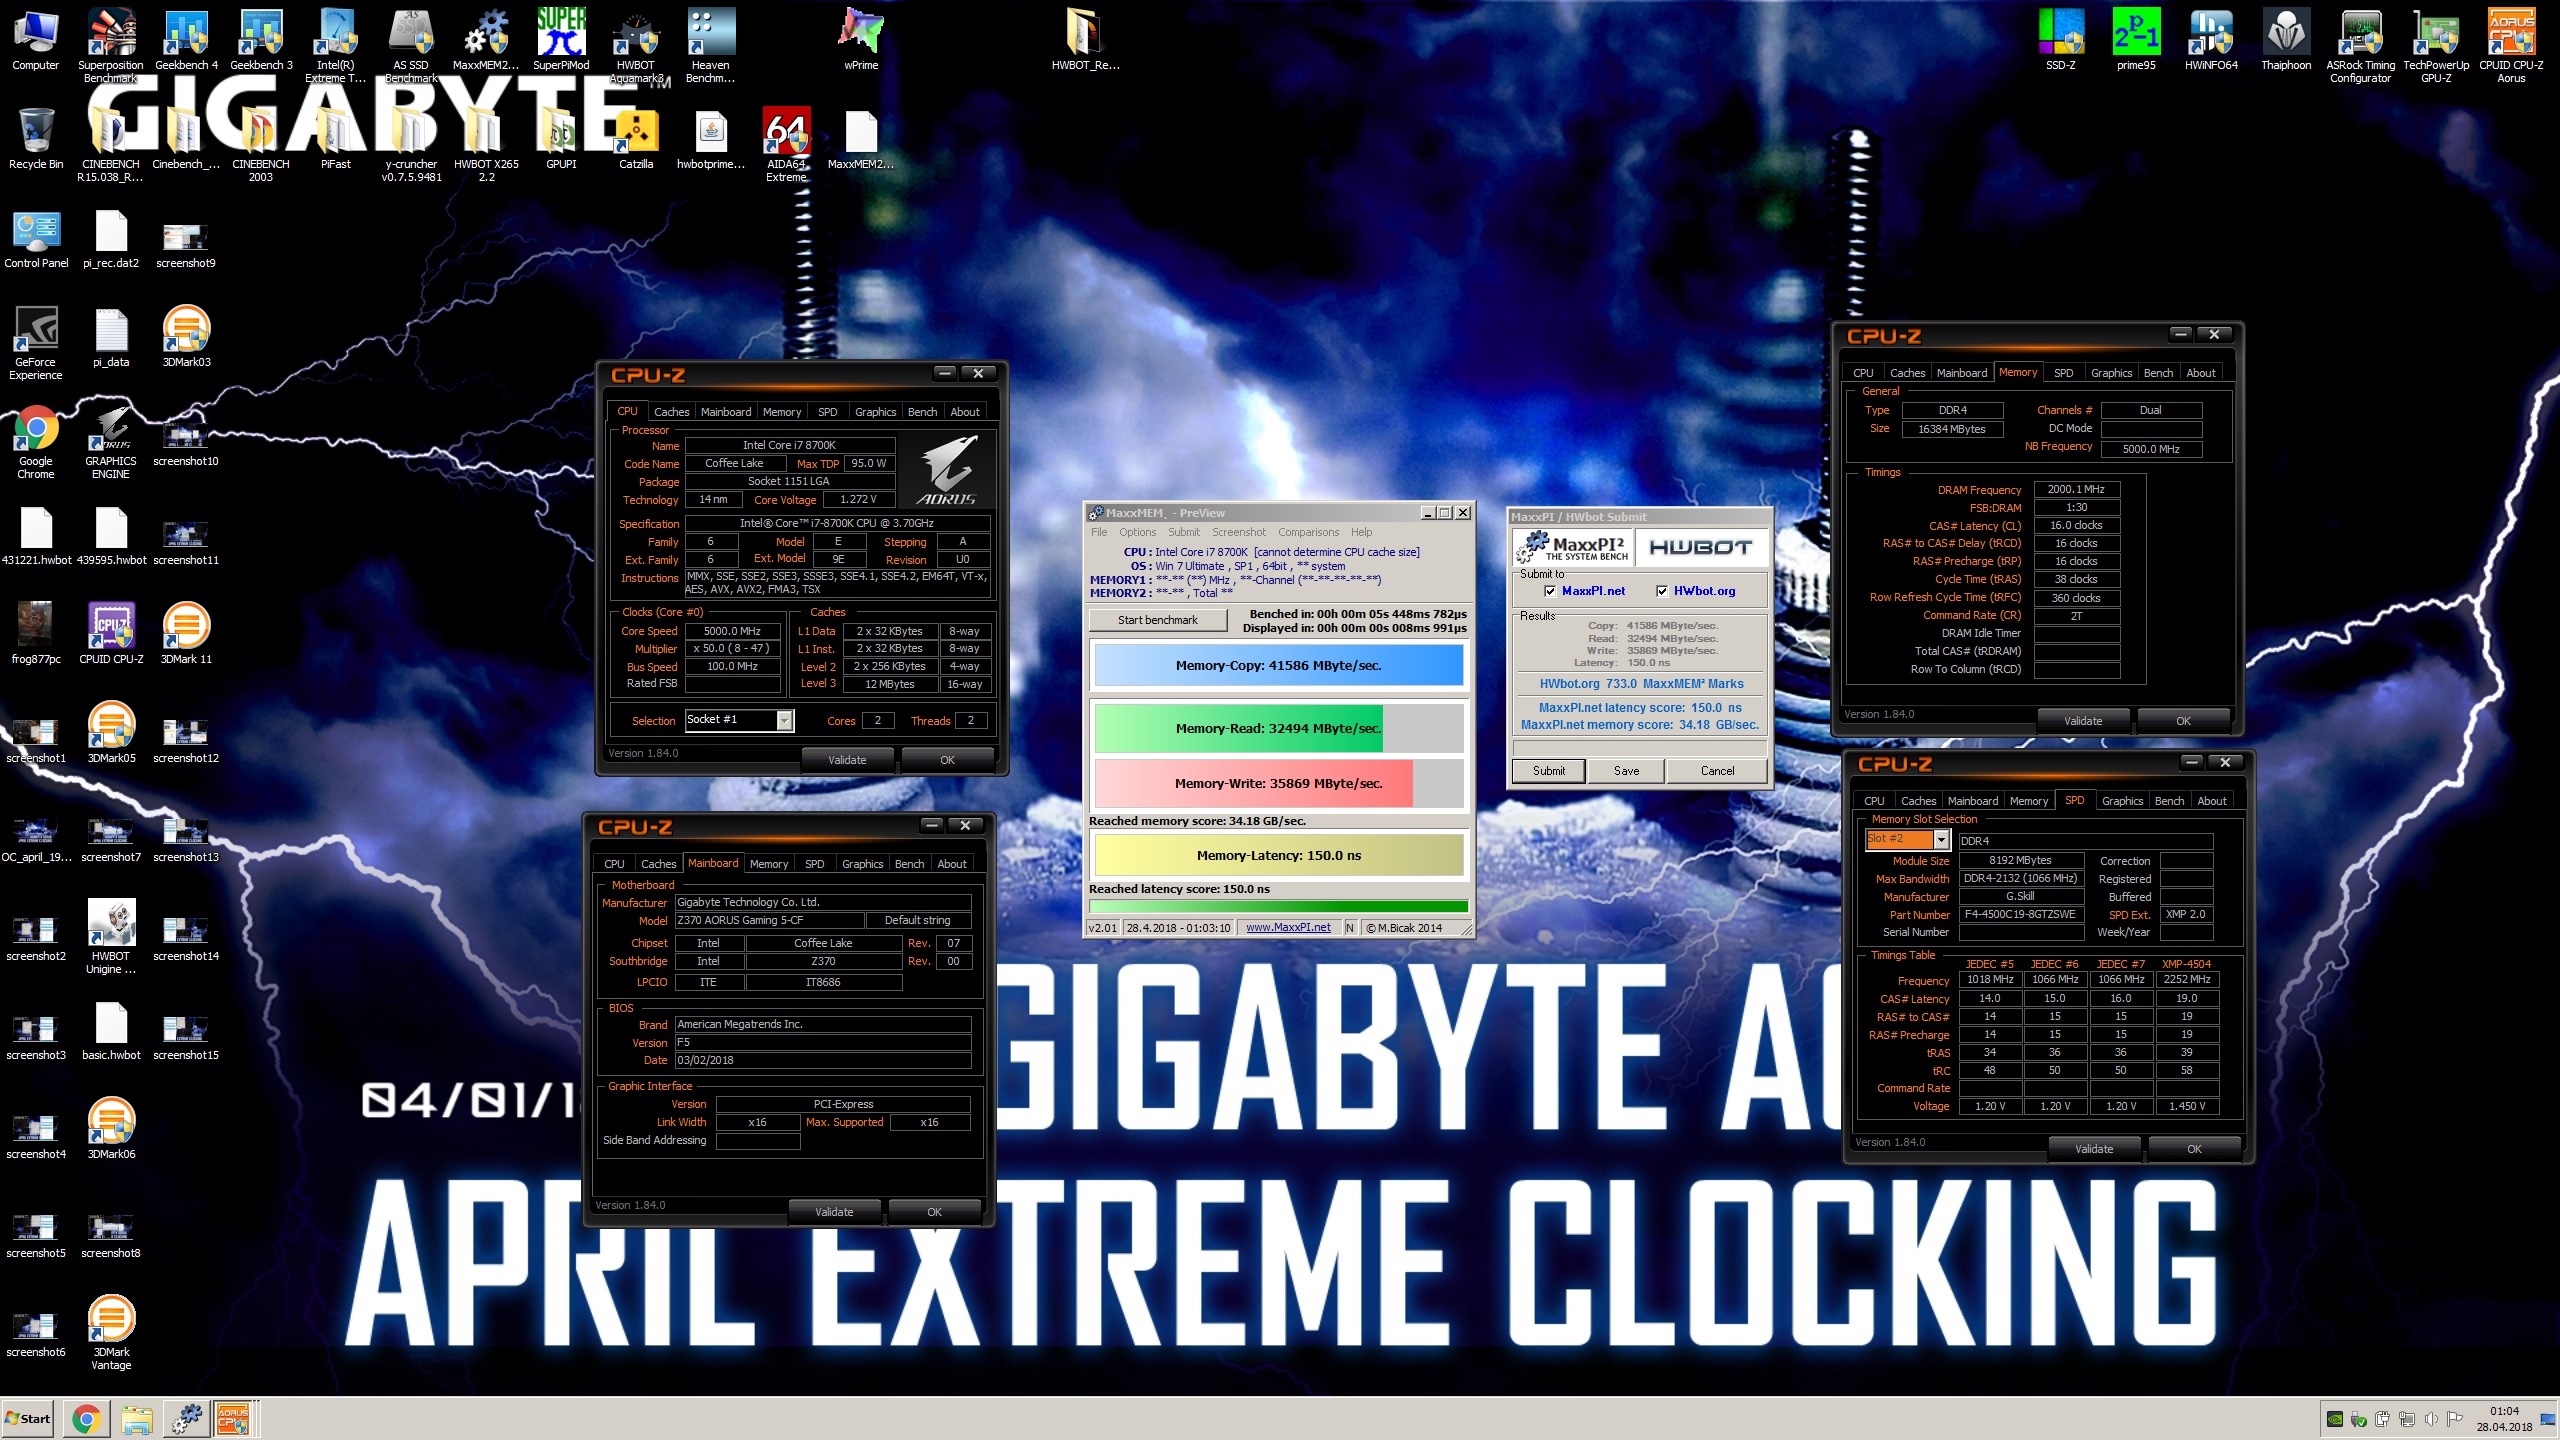Switch to Caches tab in CPU-Z CPU window
Viewport: 2560px width, 1440px height.
coord(671,412)
